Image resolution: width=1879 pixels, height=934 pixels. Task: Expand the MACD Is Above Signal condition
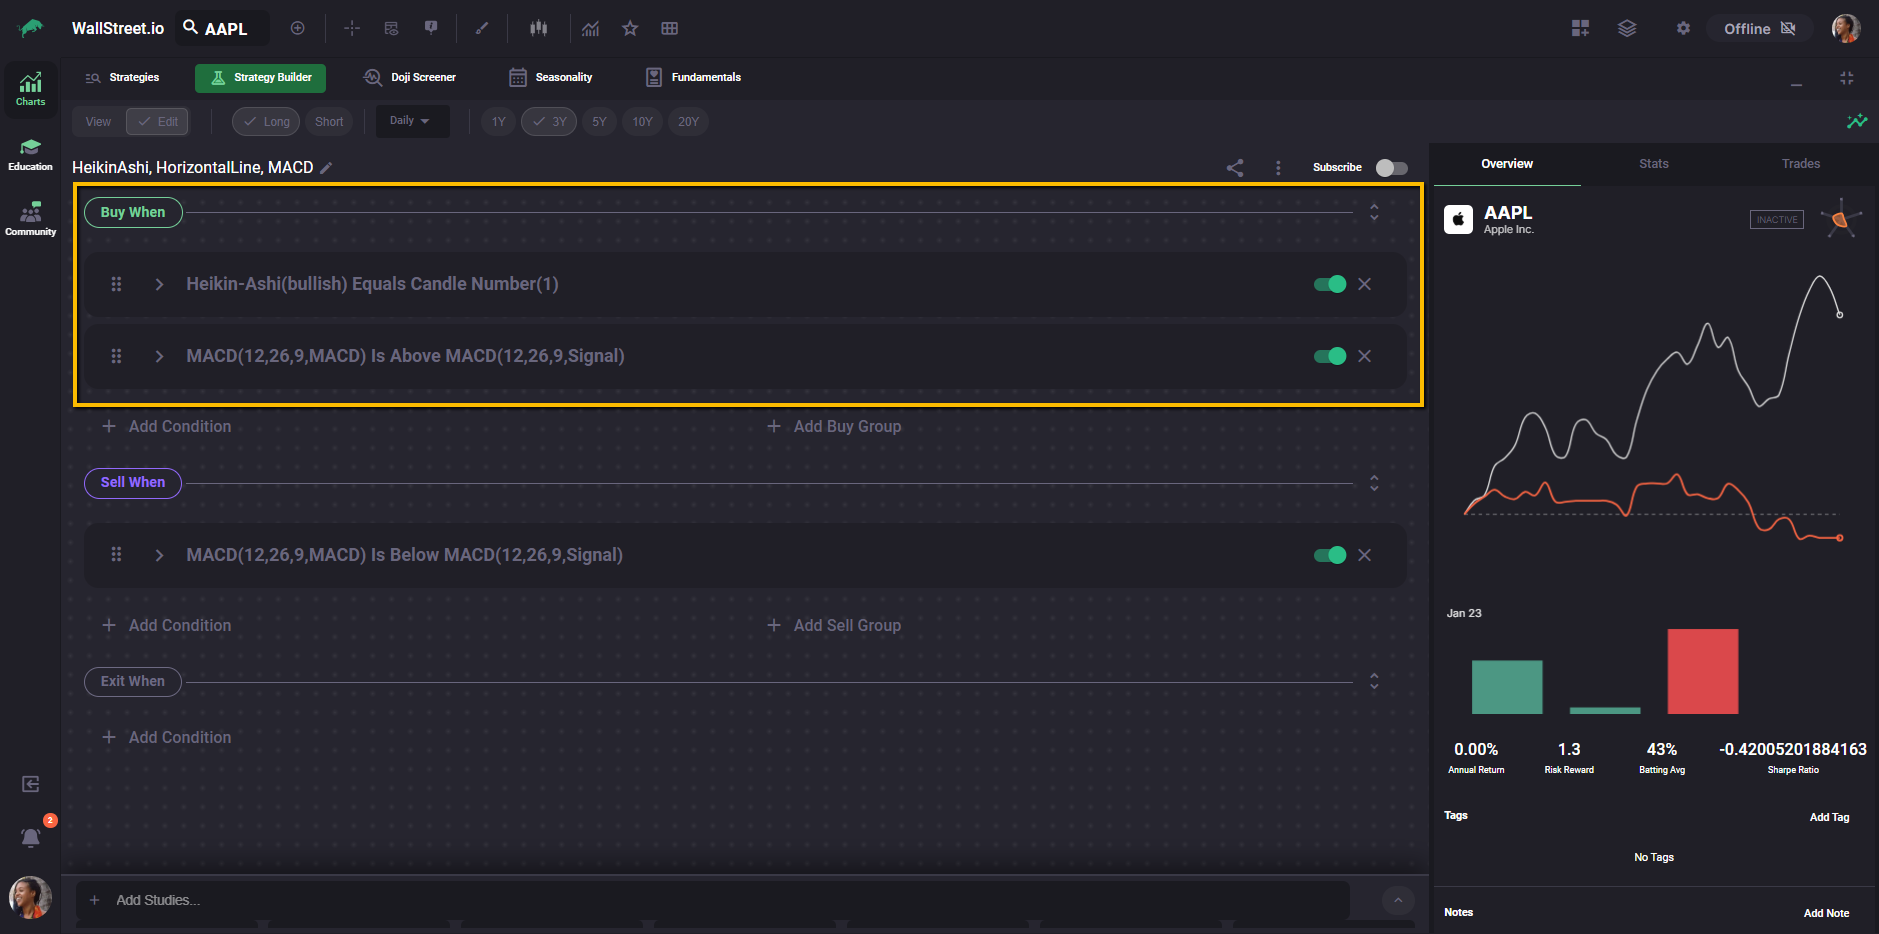click(159, 357)
